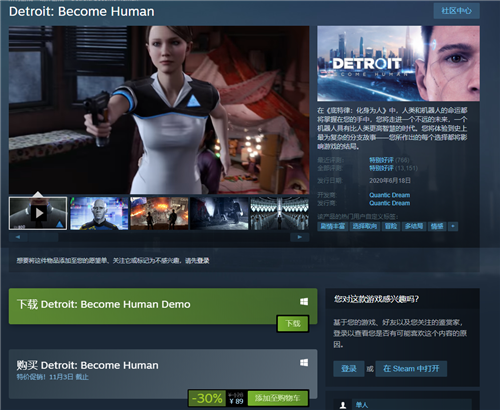Click the thumbnail strip scrollbar handle
The image size is (500, 410).
[43, 237]
